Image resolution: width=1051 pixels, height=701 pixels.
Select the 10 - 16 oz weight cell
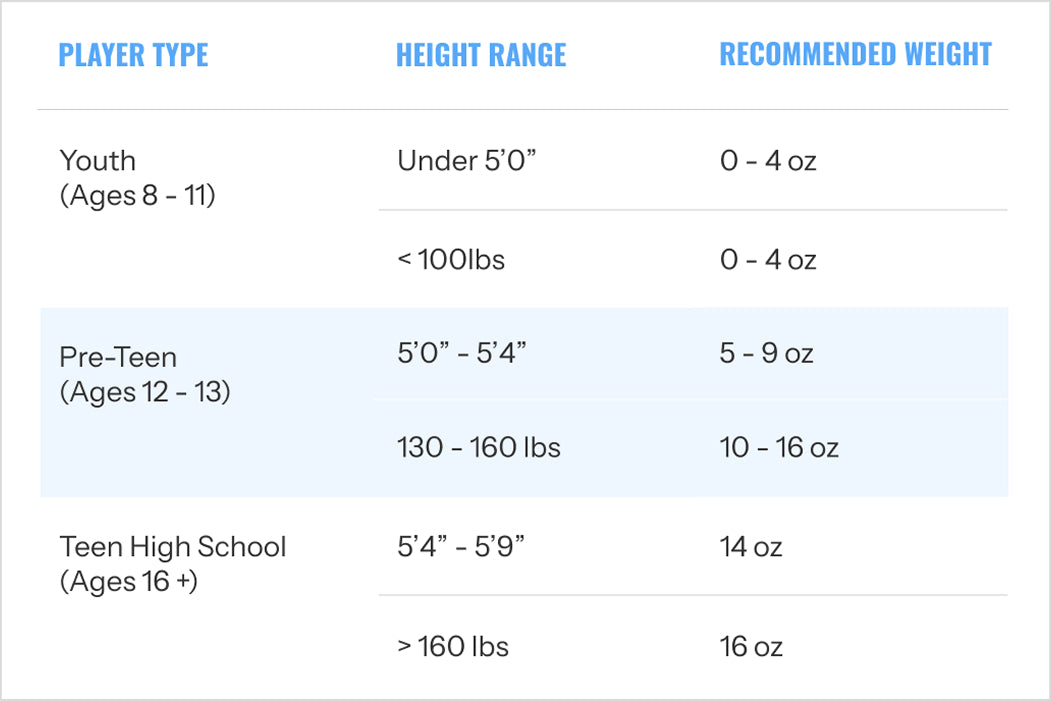779,447
